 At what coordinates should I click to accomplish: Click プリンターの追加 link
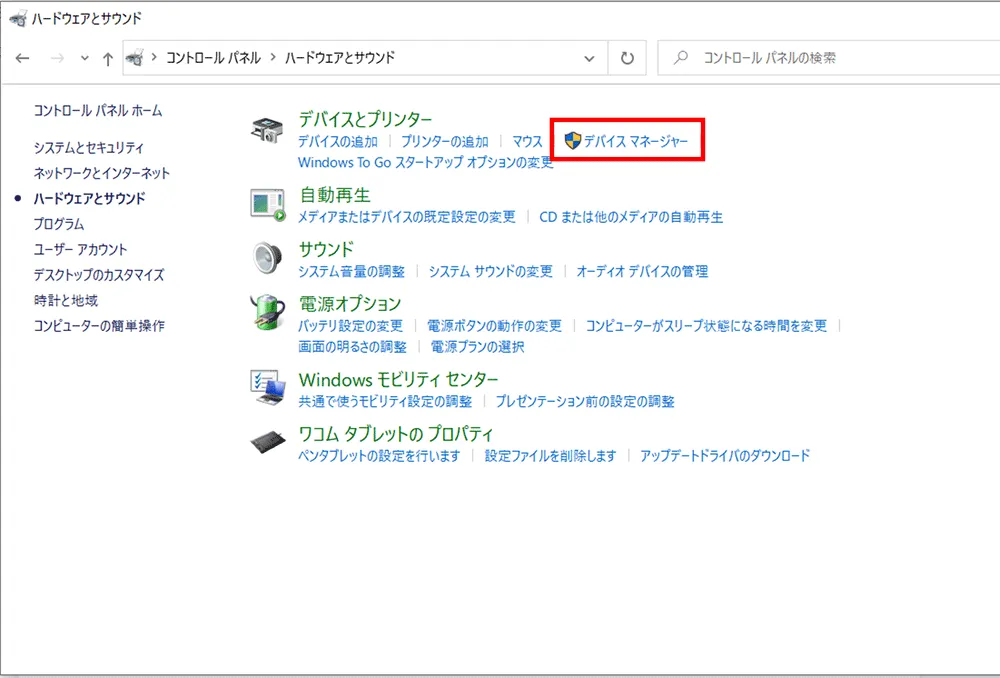tap(445, 141)
